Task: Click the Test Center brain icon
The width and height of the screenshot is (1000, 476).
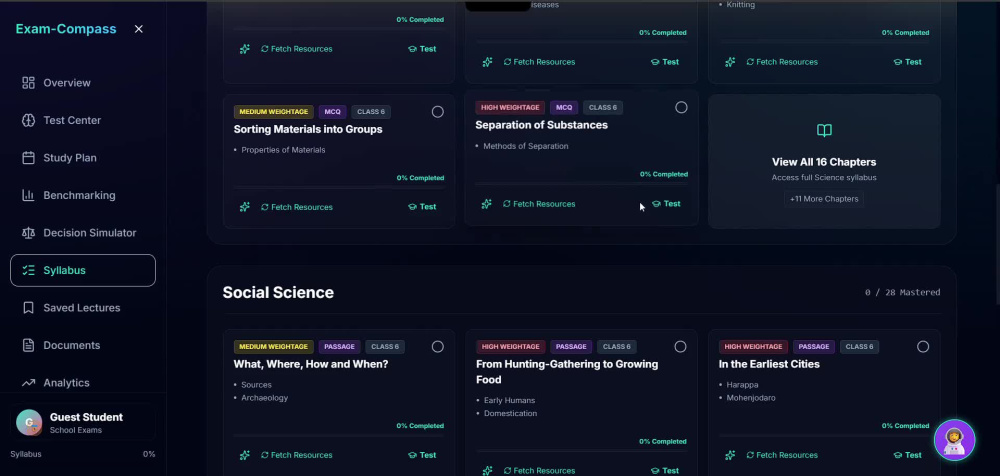Action: click(28, 121)
